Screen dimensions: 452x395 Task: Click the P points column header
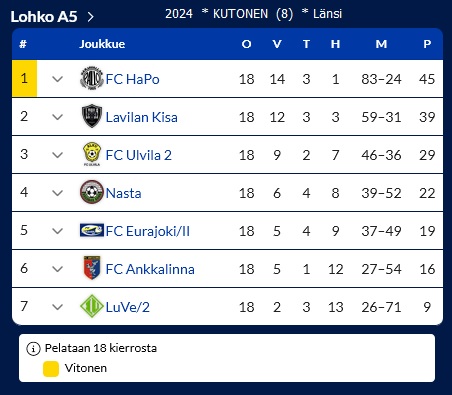[427, 44]
